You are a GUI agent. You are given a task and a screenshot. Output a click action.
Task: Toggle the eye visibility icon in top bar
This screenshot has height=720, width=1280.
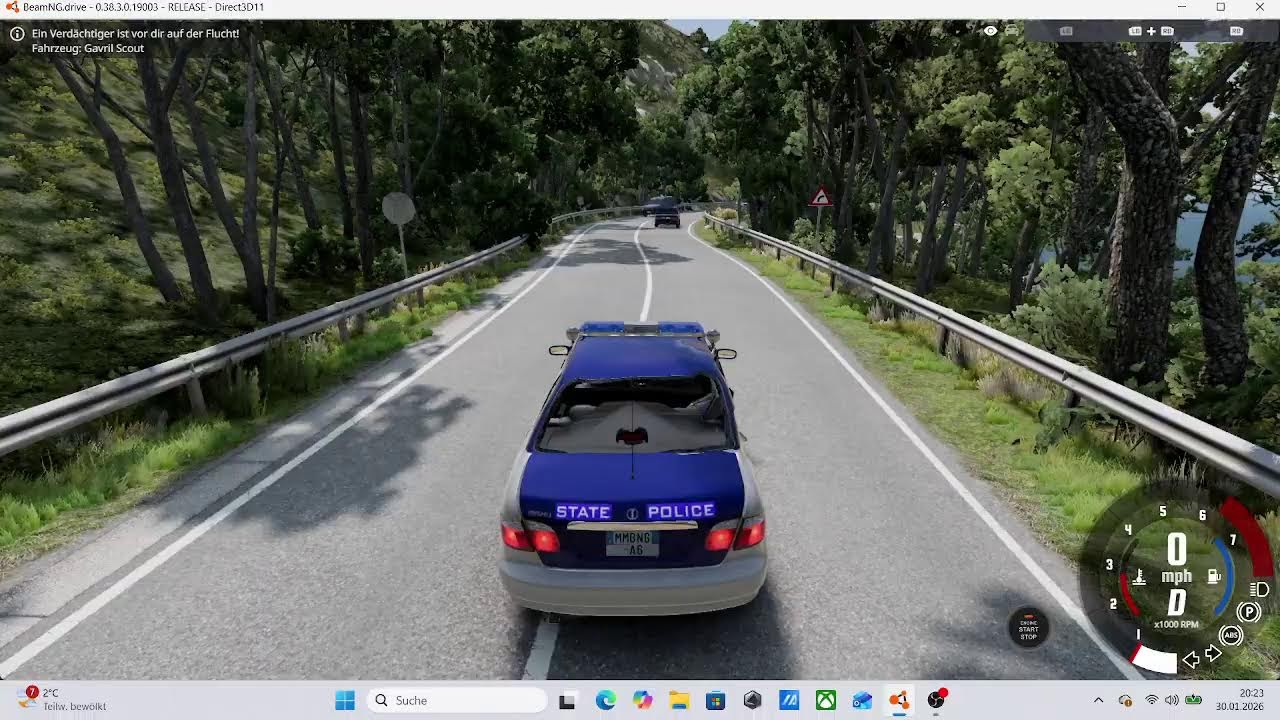tap(990, 31)
